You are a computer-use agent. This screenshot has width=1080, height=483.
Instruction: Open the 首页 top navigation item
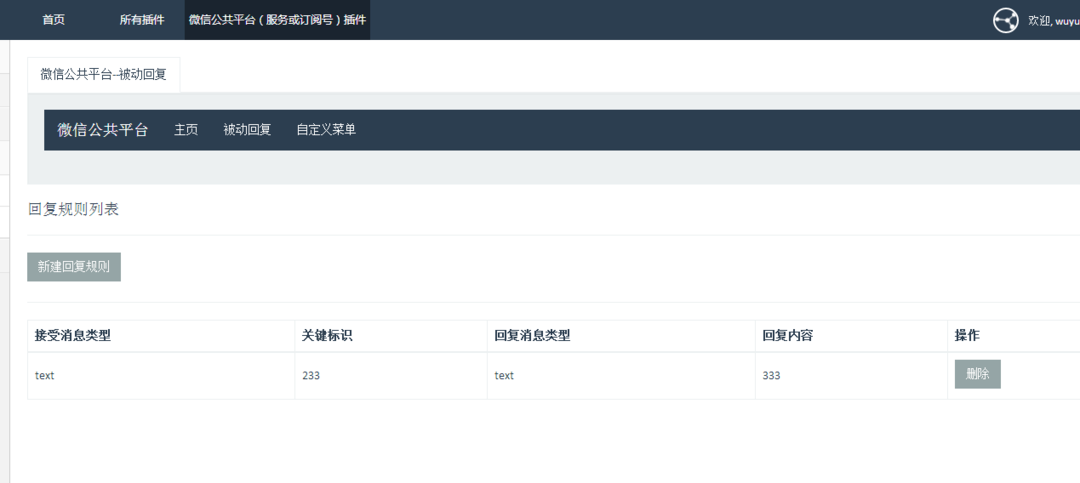[54, 20]
